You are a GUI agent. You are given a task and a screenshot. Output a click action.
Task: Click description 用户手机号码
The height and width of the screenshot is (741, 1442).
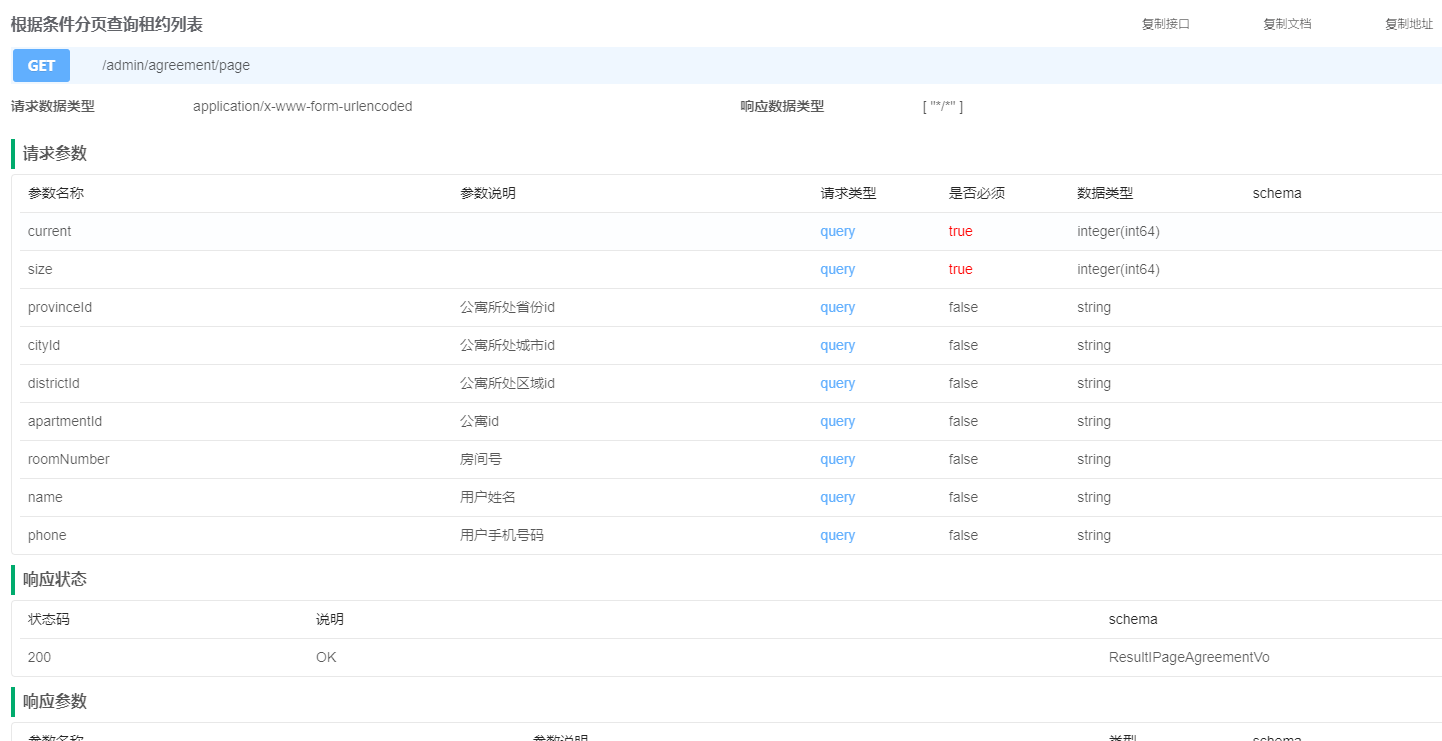pos(502,535)
